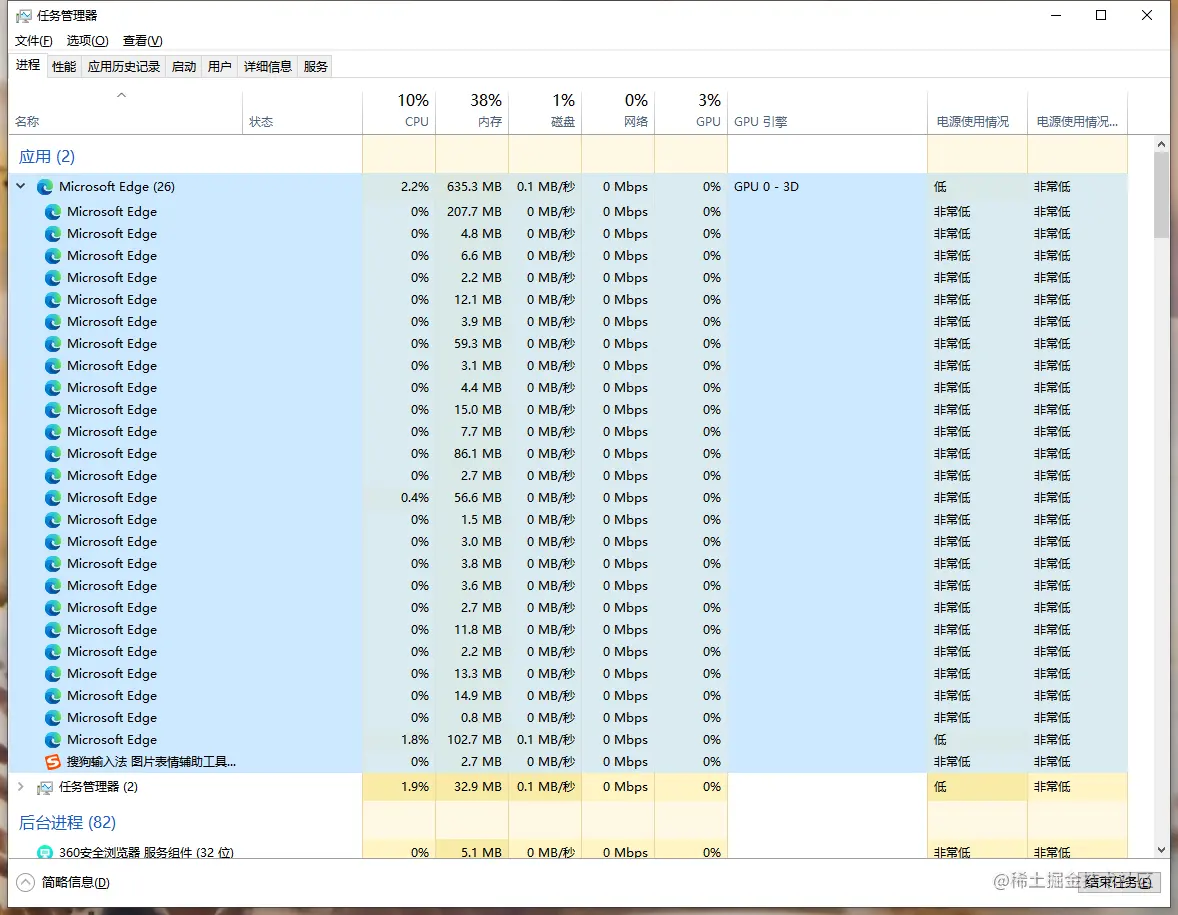Click the Task Manager title bar icon

pos(23,15)
